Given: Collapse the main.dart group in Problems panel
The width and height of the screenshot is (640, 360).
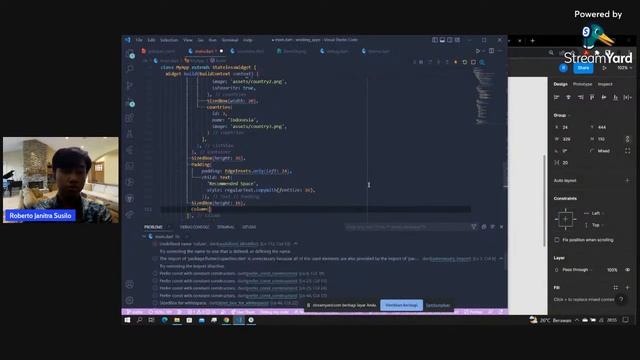Looking at the screenshot, I should tap(144, 236).
